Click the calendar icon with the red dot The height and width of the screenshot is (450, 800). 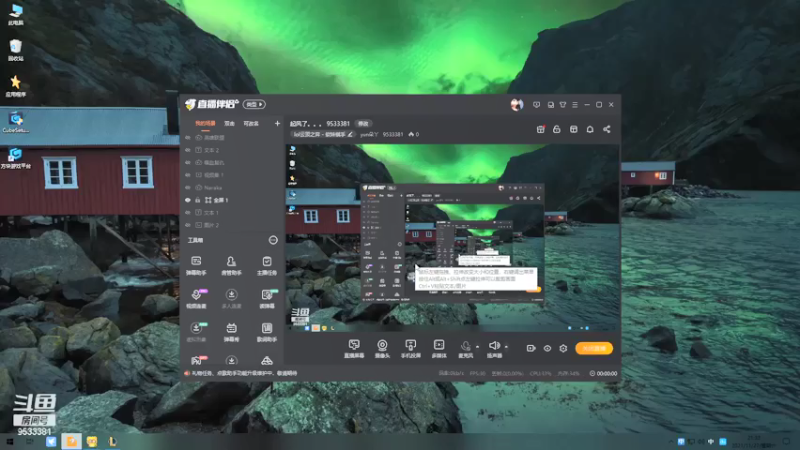point(540,129)
